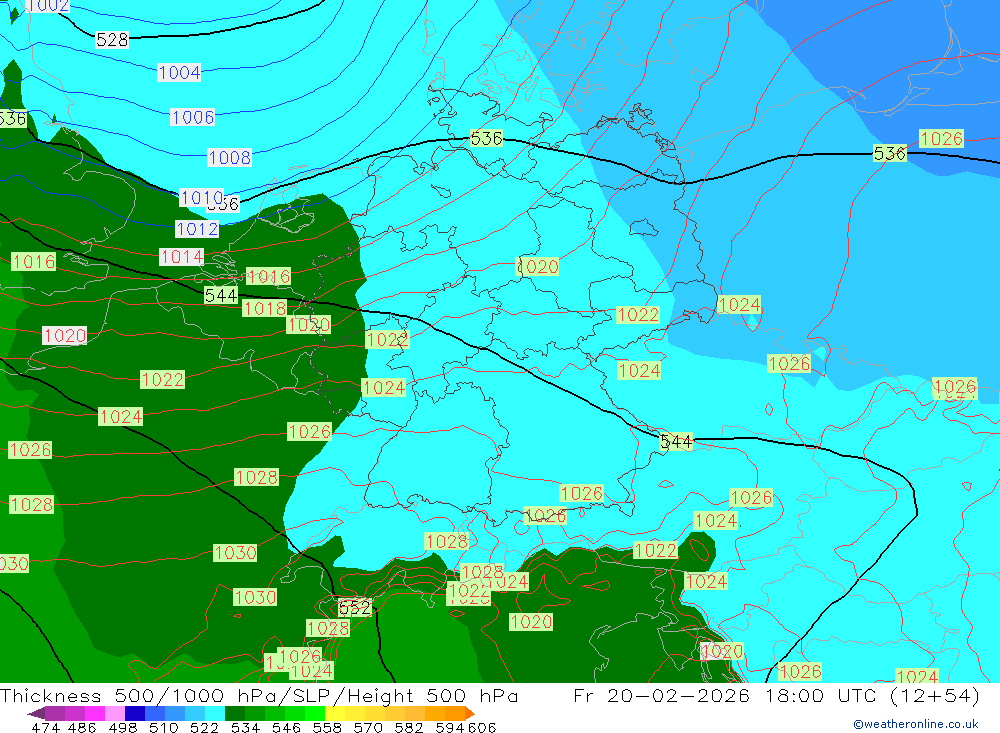Click the 486 legend value

point(81,727)
